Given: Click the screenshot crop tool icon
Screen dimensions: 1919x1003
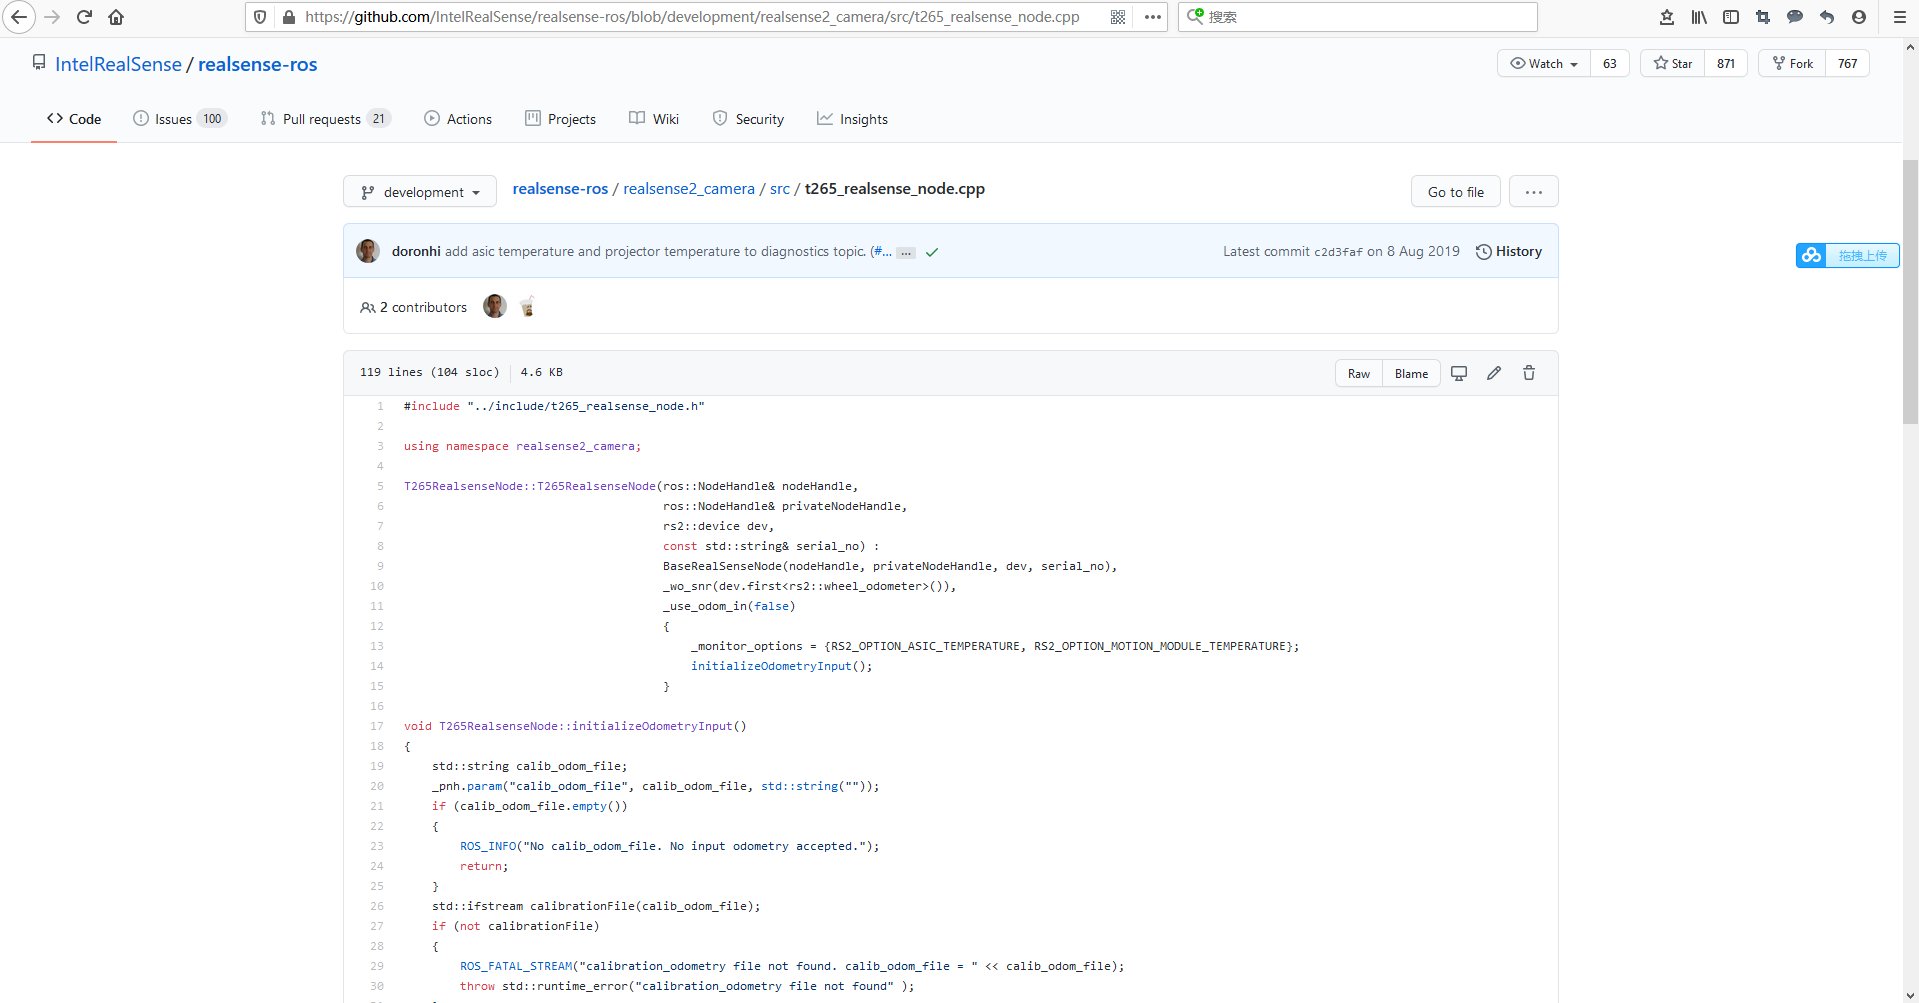Looking at the screenshot, I should pos(1763,17).
